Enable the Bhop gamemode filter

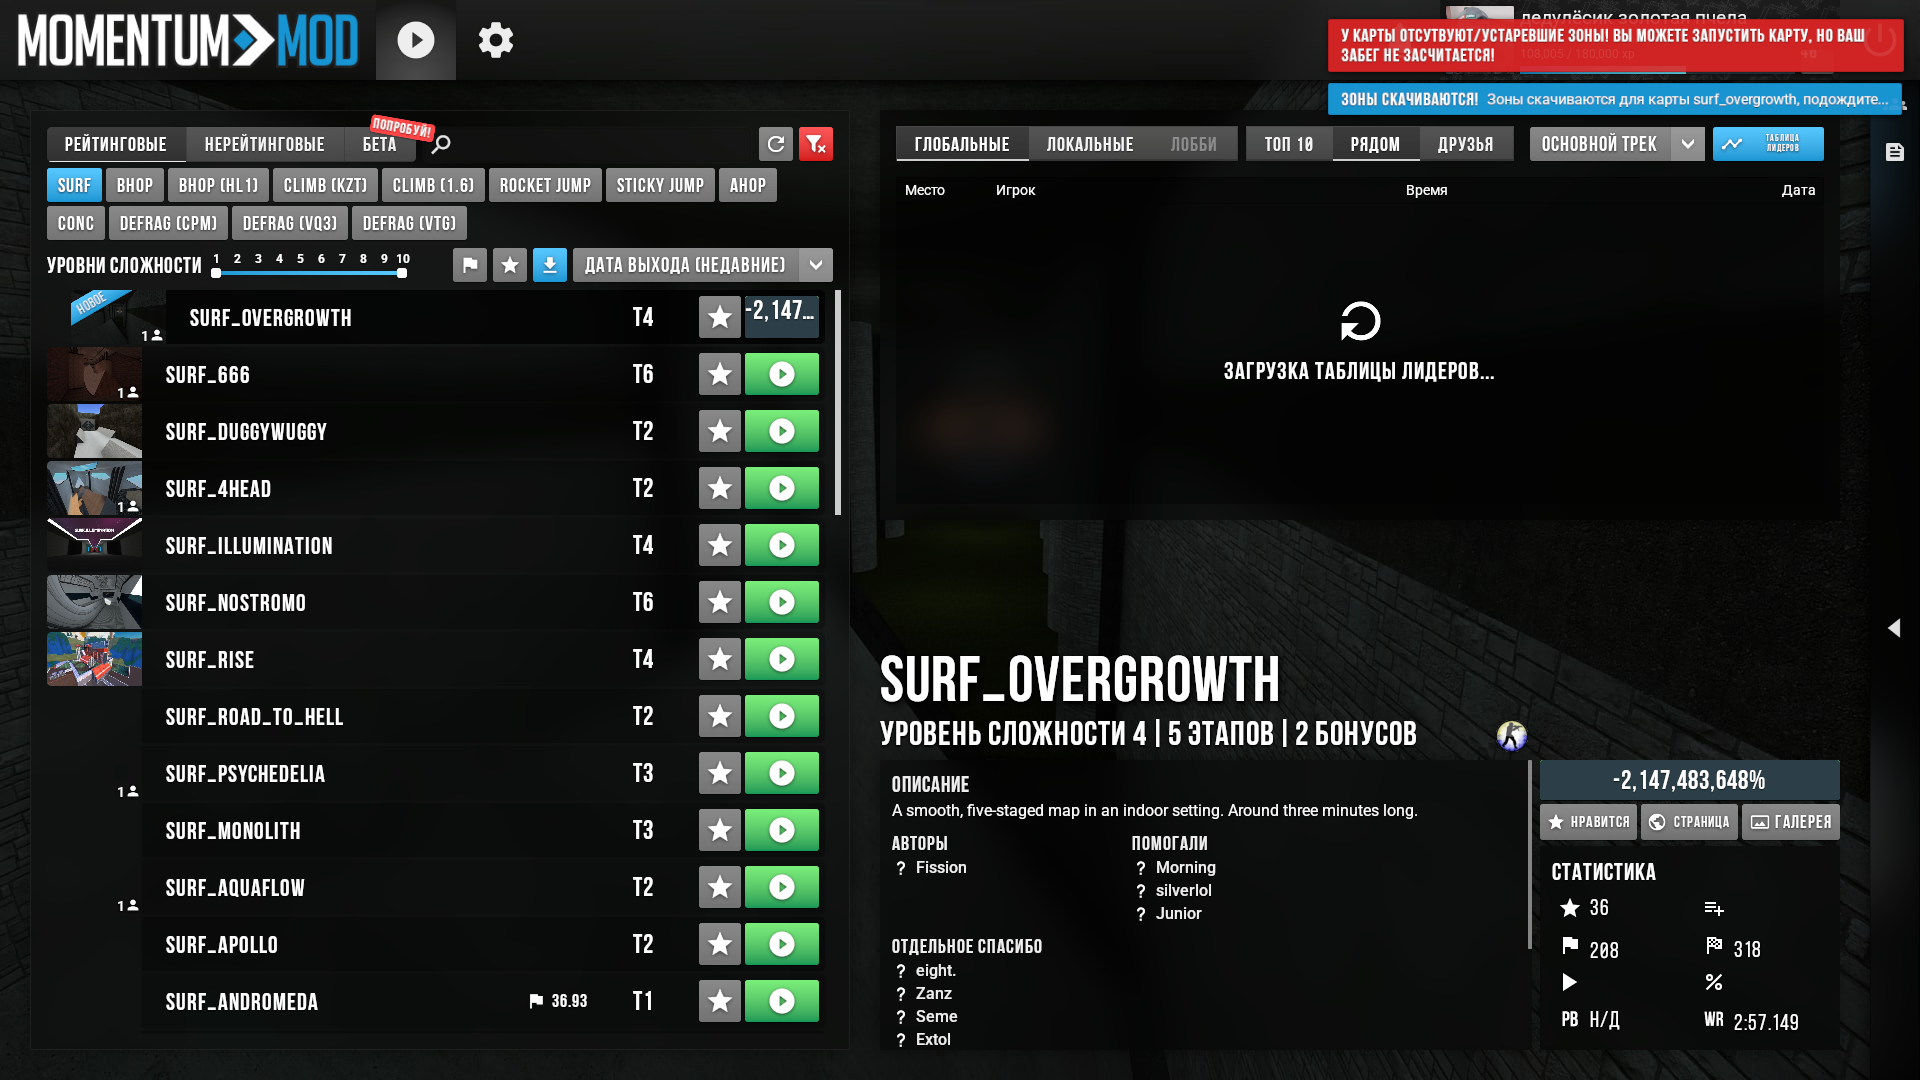click(x=135, y=185)
